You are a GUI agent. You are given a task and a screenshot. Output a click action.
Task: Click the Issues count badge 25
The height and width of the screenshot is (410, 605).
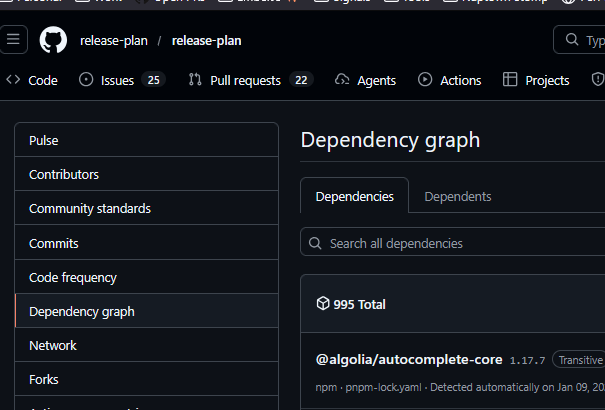[x=154, y=80]
